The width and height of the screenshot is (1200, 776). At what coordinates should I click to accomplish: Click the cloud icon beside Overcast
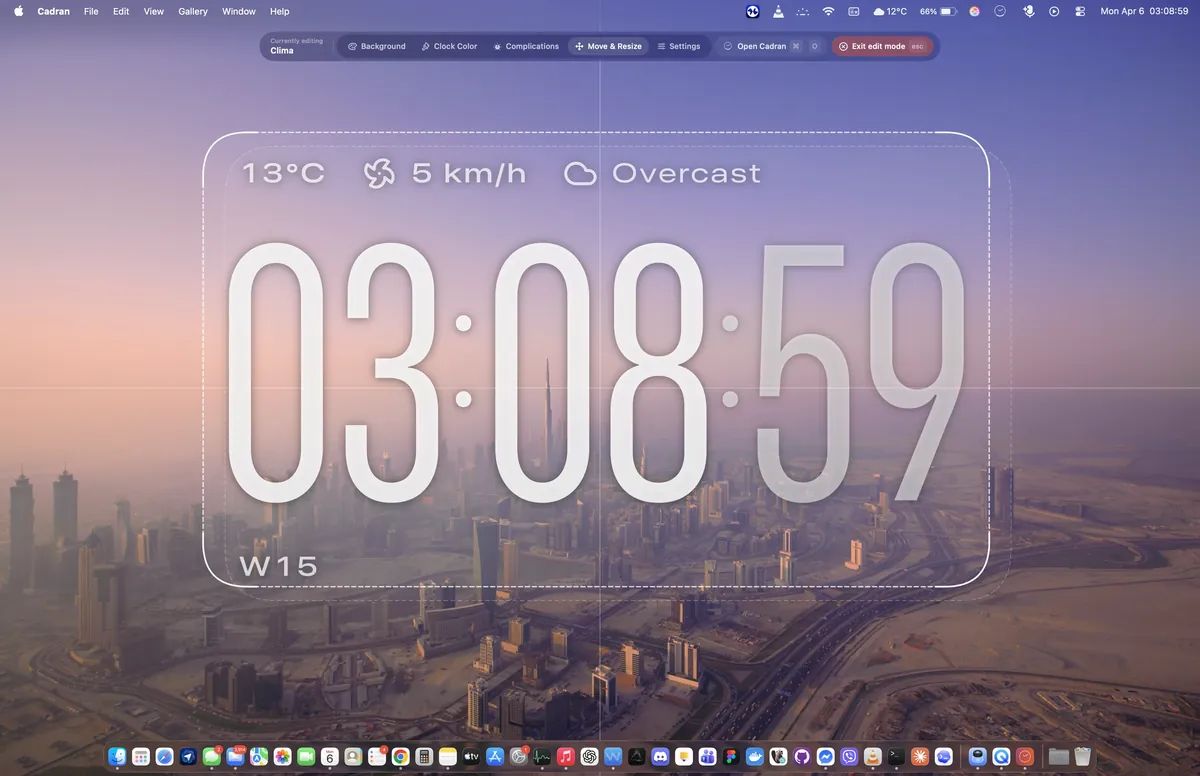580,174
